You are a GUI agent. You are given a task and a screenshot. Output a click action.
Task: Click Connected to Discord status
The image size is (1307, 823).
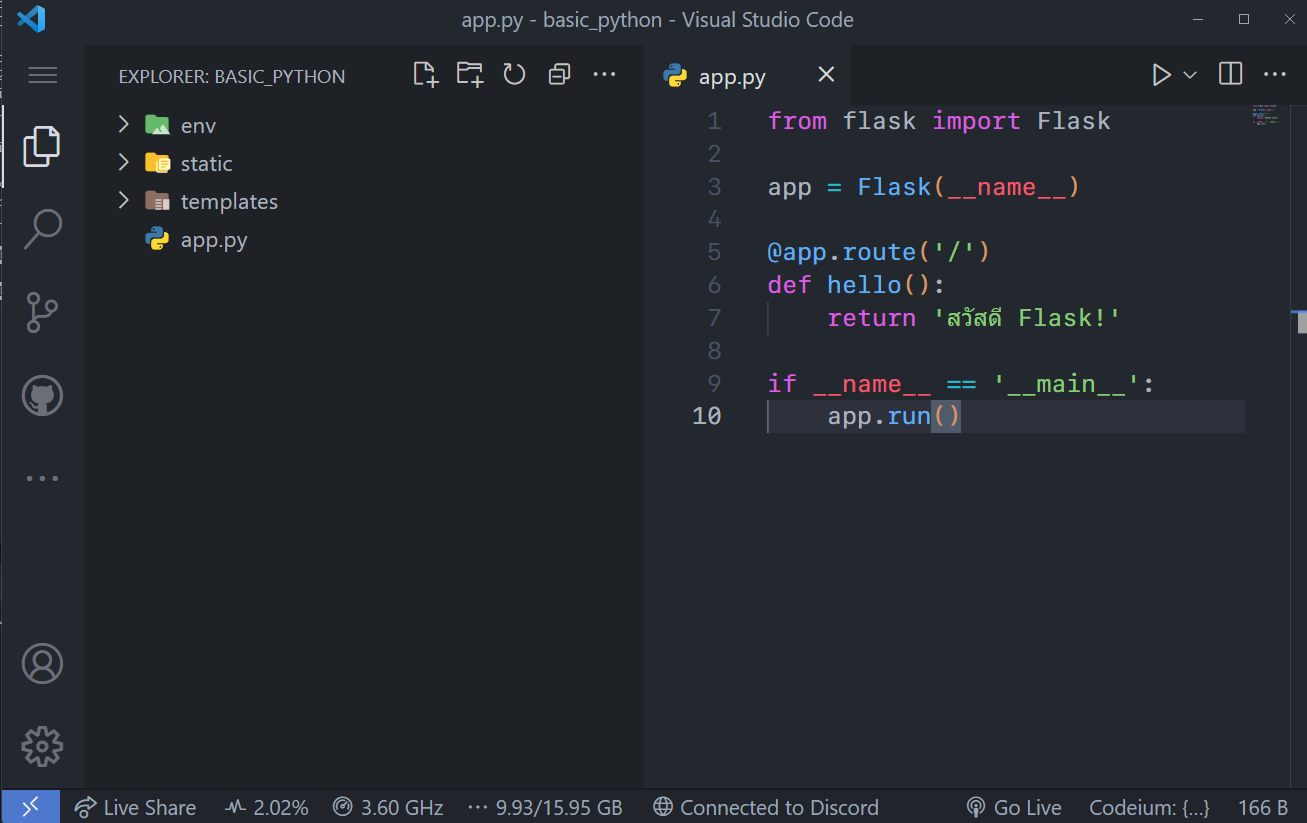click(766, 807)
